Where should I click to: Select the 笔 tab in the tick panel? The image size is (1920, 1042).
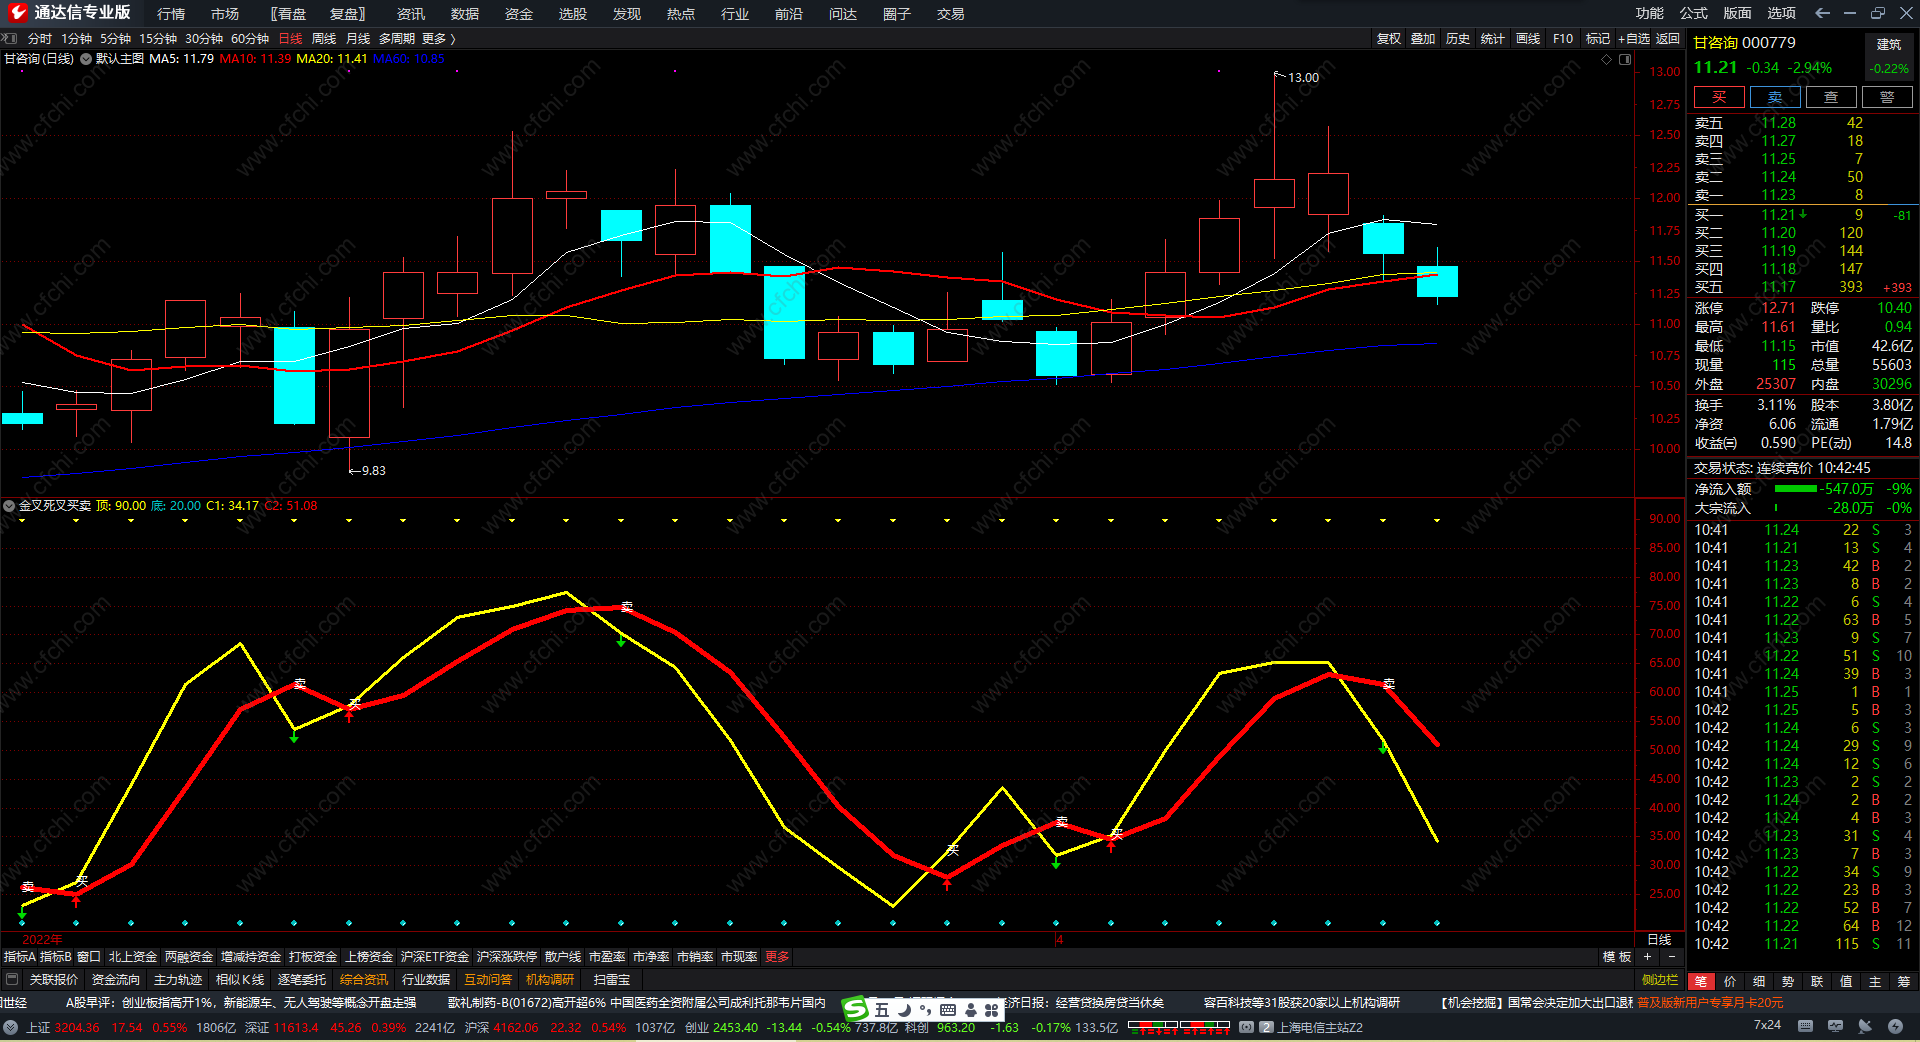tap(1701, 981)
